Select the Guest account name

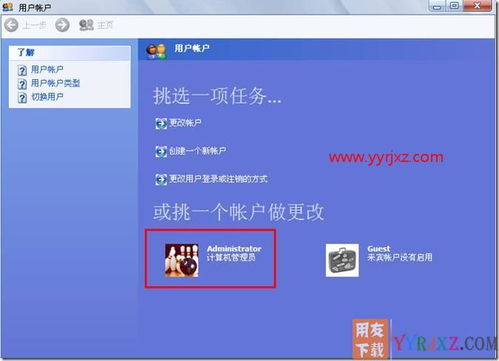[379, 249]
